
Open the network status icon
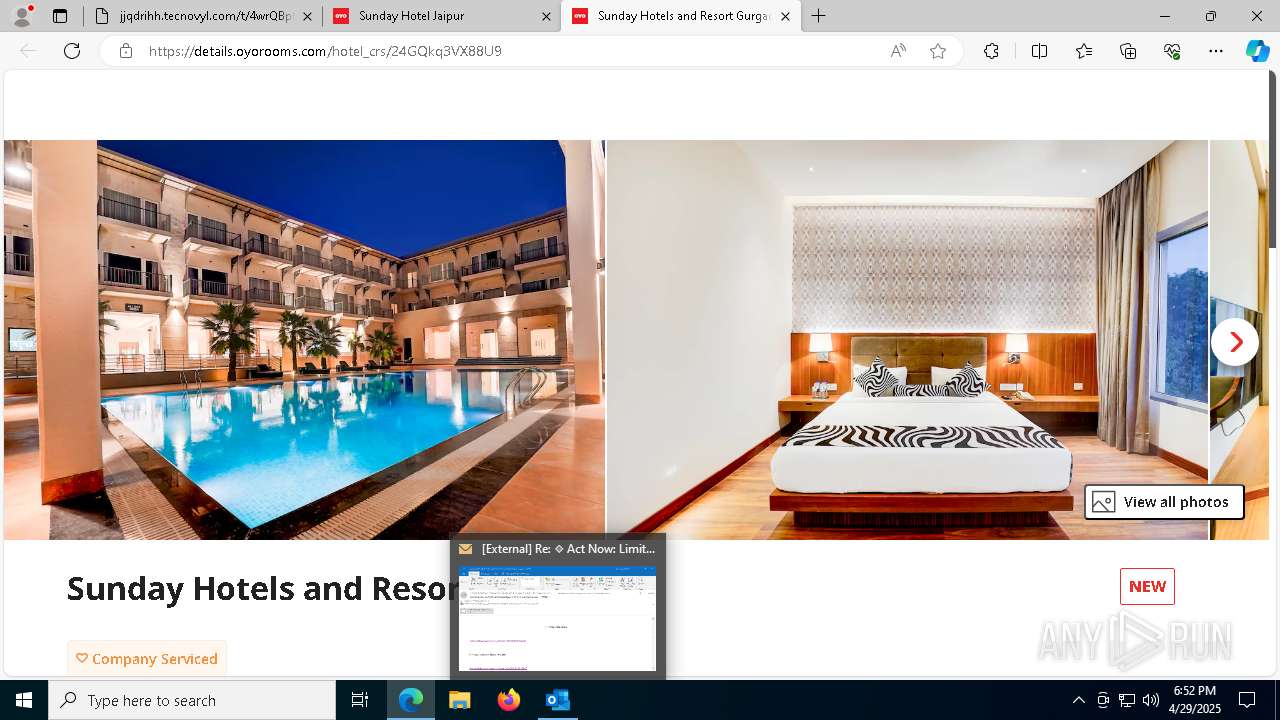[x=1127, y=700]
